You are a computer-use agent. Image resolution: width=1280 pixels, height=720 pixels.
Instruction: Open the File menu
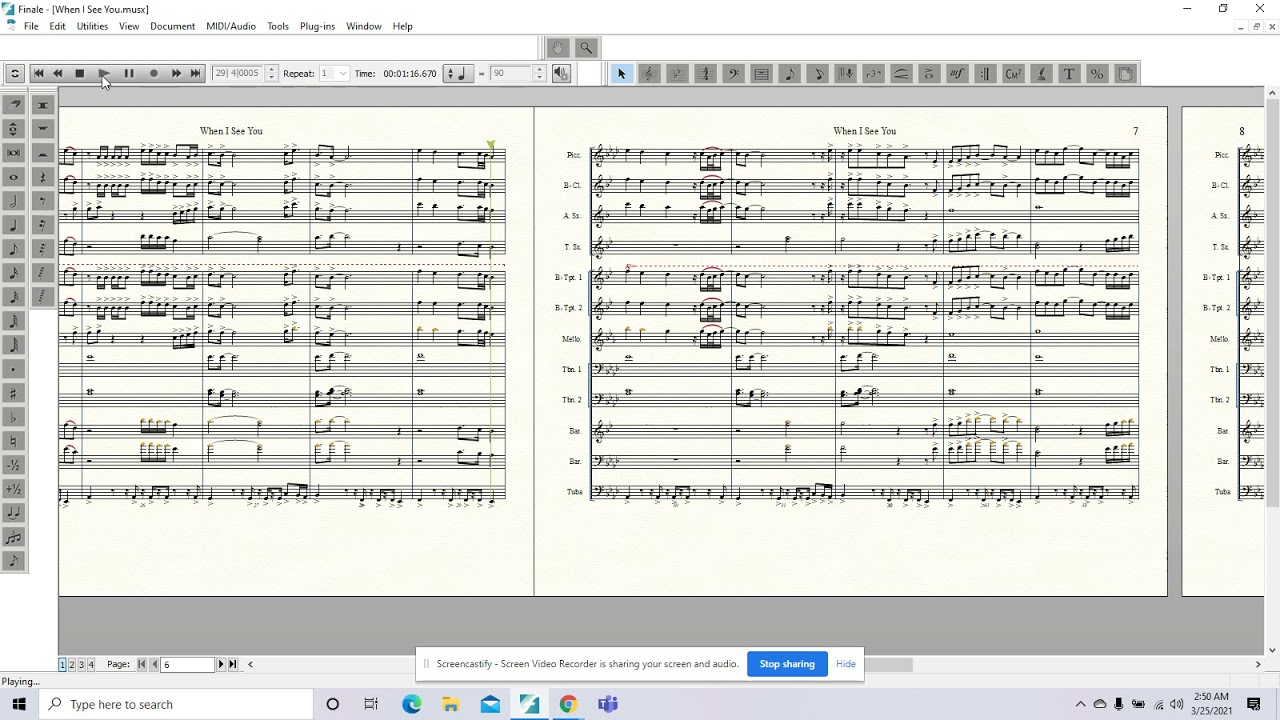click(31, 26)
